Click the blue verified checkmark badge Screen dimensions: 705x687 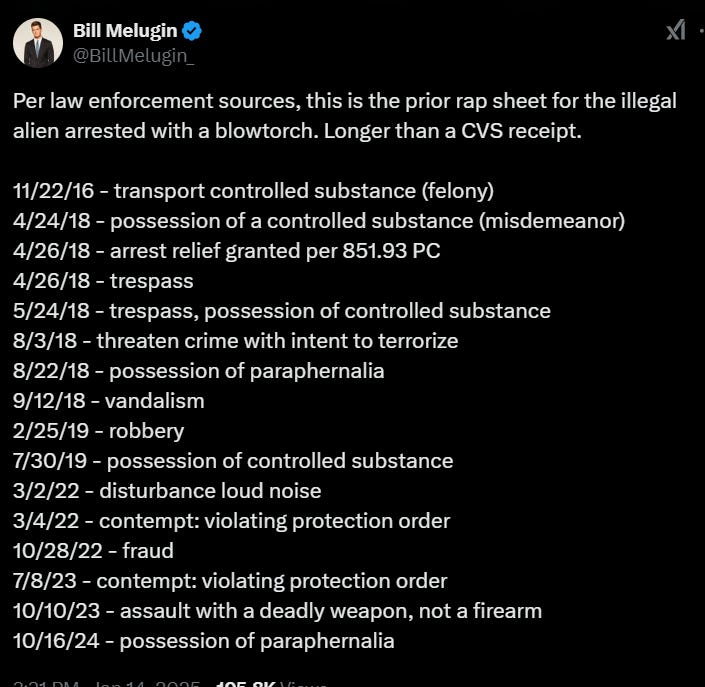(x=192, y=31)
